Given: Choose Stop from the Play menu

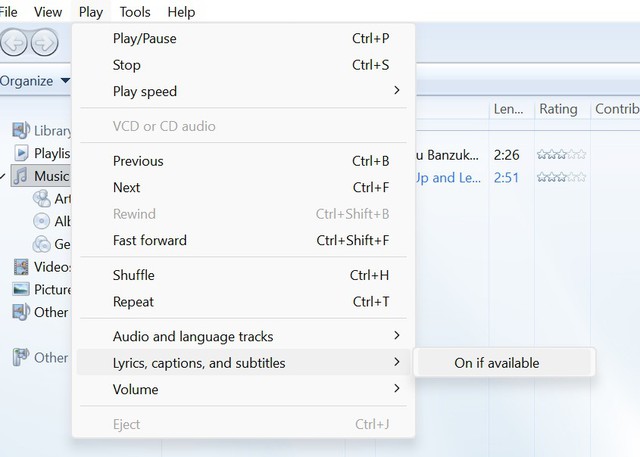Looking at the screenshot, I should [x=243, y=65].
